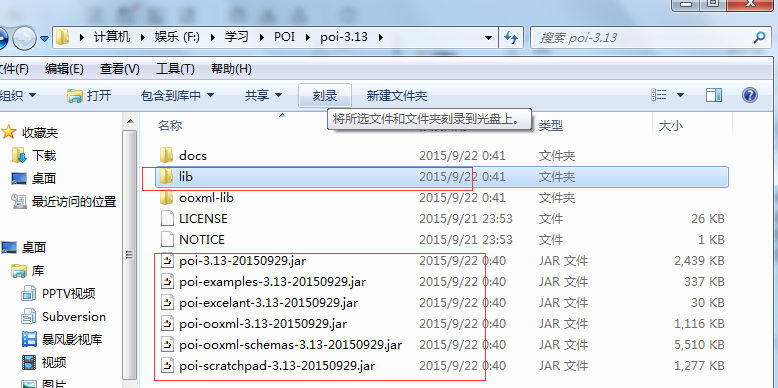Select the ooxml-lib folder icon
Screen dimensions: 778x388
[x=166, y=198]
